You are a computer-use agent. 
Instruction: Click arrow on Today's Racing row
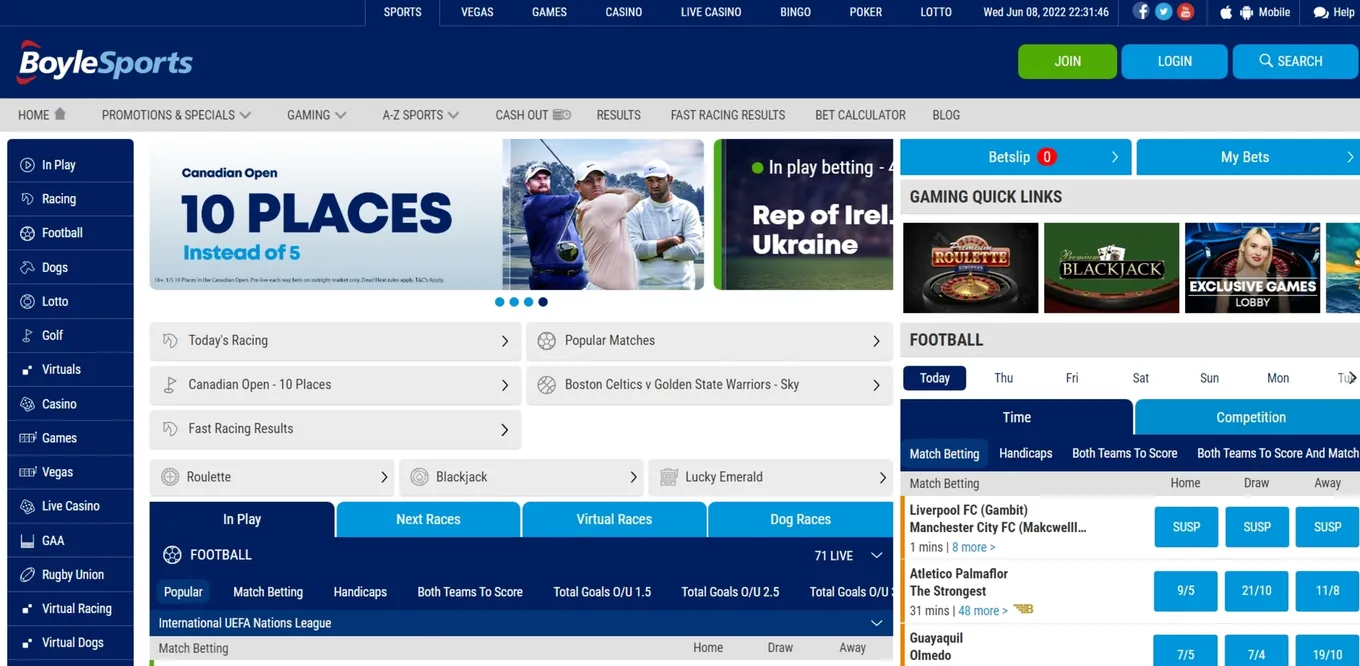point(505,341)
